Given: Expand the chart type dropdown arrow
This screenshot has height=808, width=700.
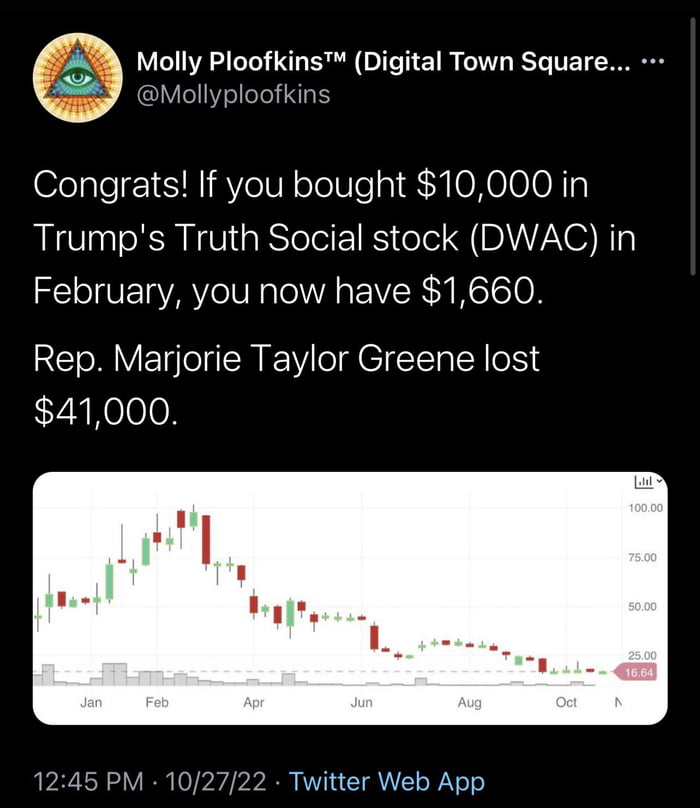Looking at the screenshot, I should [x=659, y=482].
